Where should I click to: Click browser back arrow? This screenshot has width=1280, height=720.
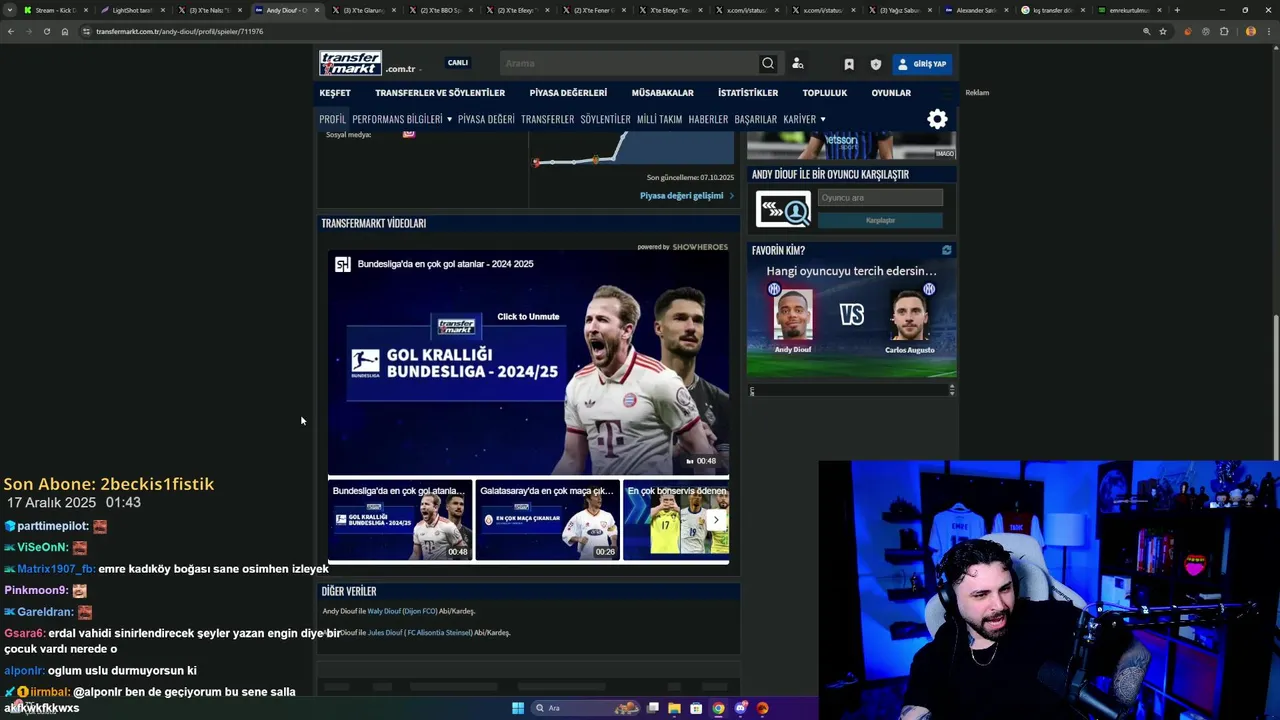11,31
